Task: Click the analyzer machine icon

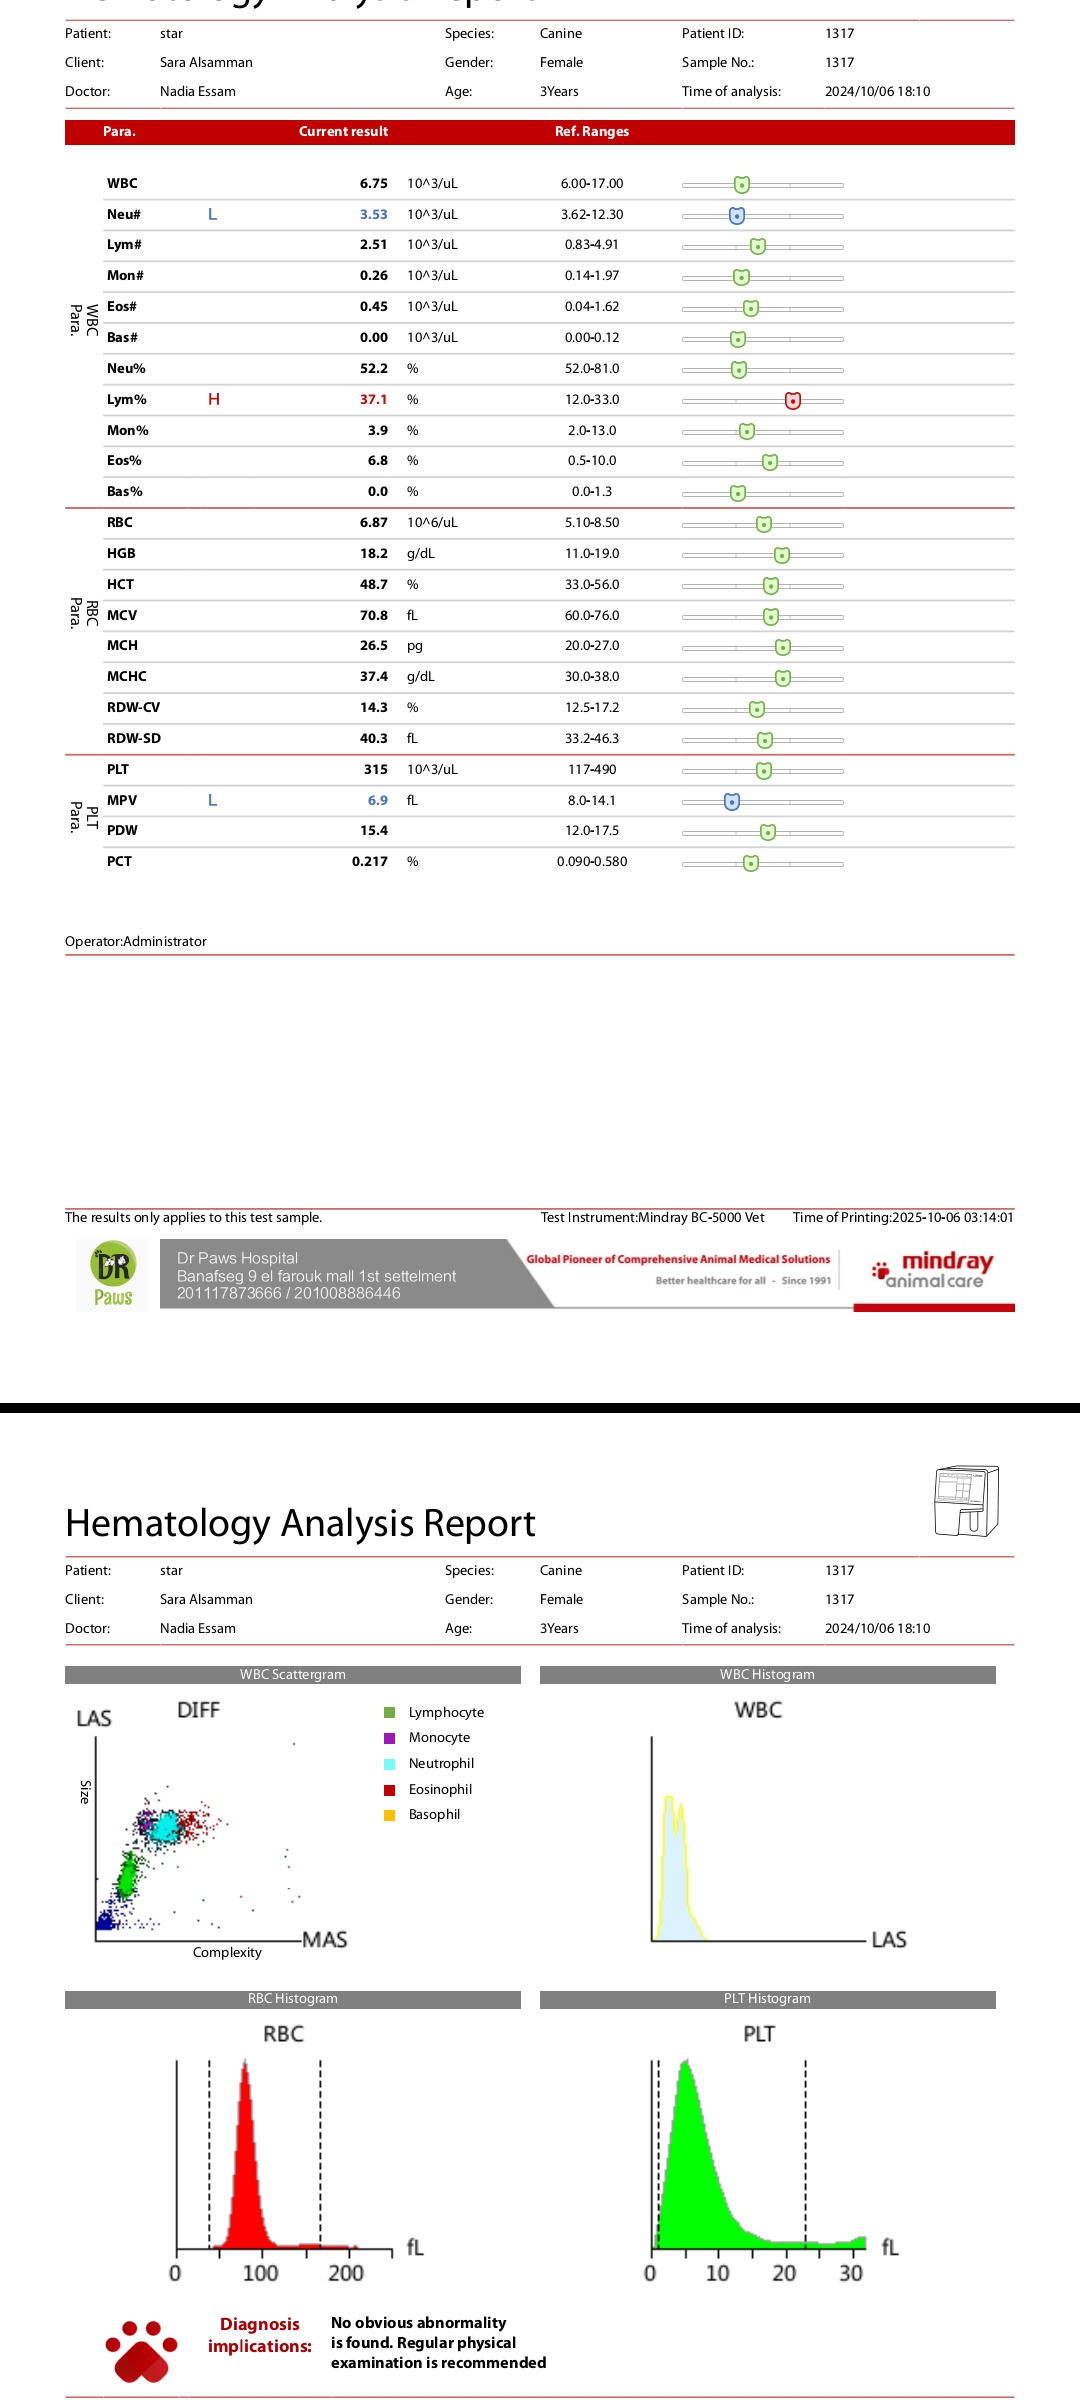Action: click(966, 1500)
